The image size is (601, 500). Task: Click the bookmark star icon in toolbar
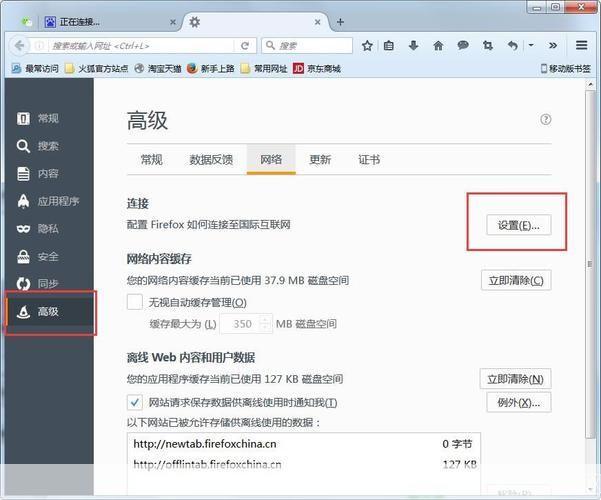368,46
